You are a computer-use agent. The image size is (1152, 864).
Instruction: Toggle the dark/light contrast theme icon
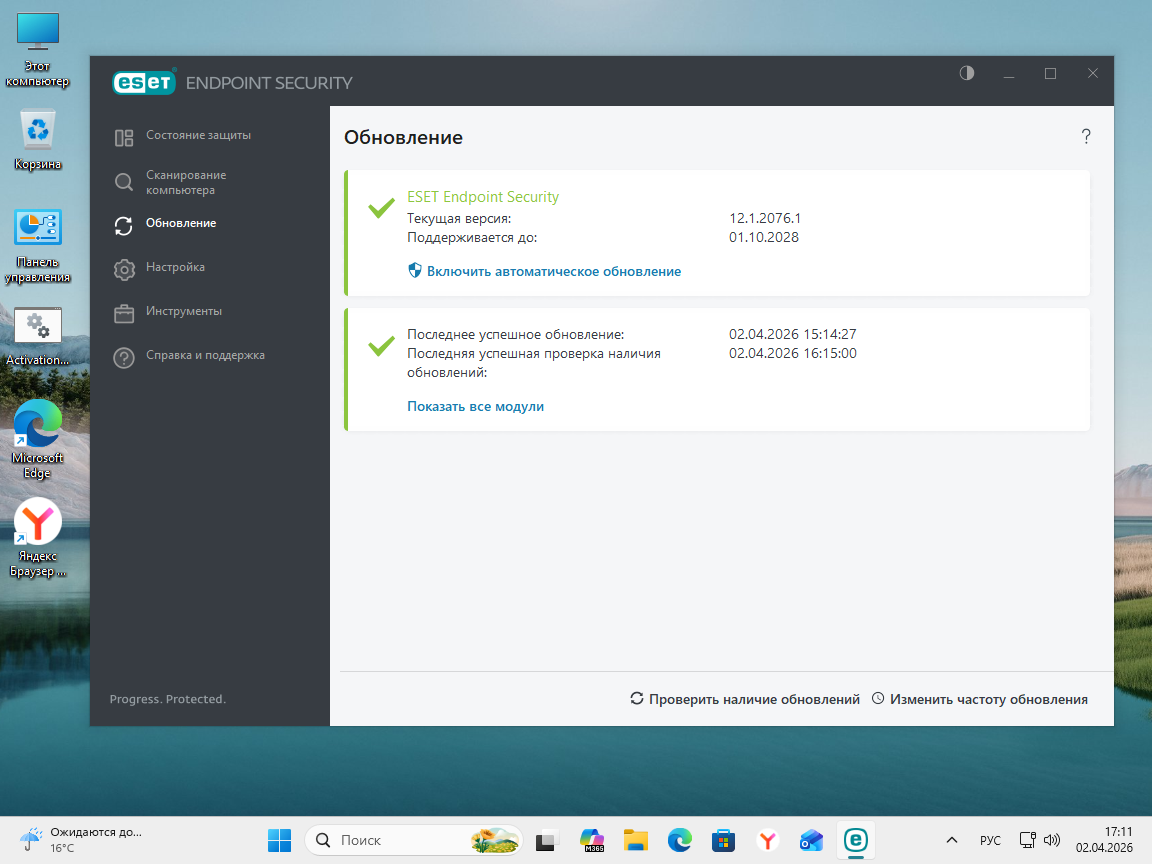966,73
